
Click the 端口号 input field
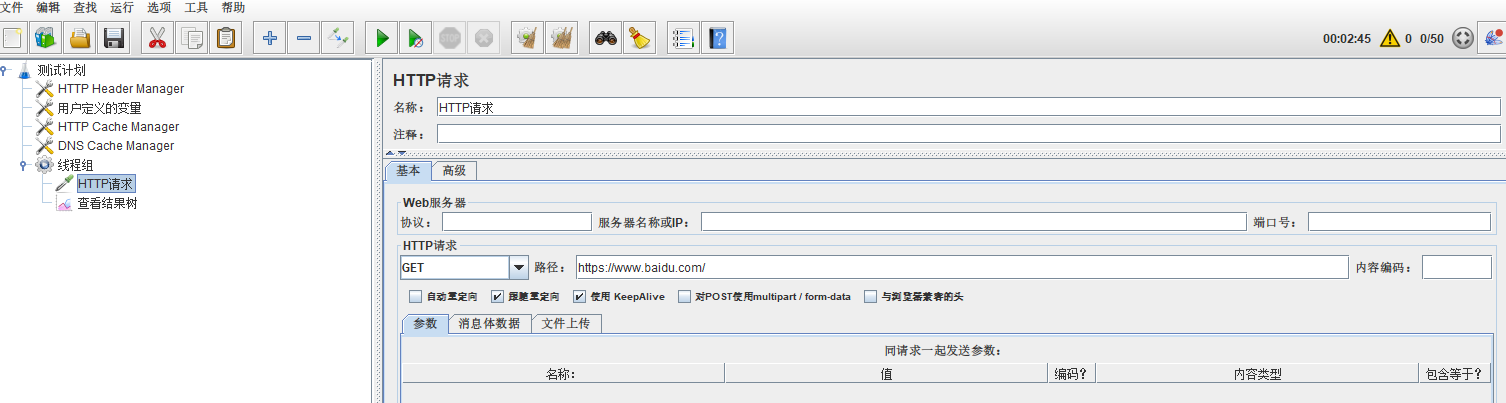(x=1399, y=222)
